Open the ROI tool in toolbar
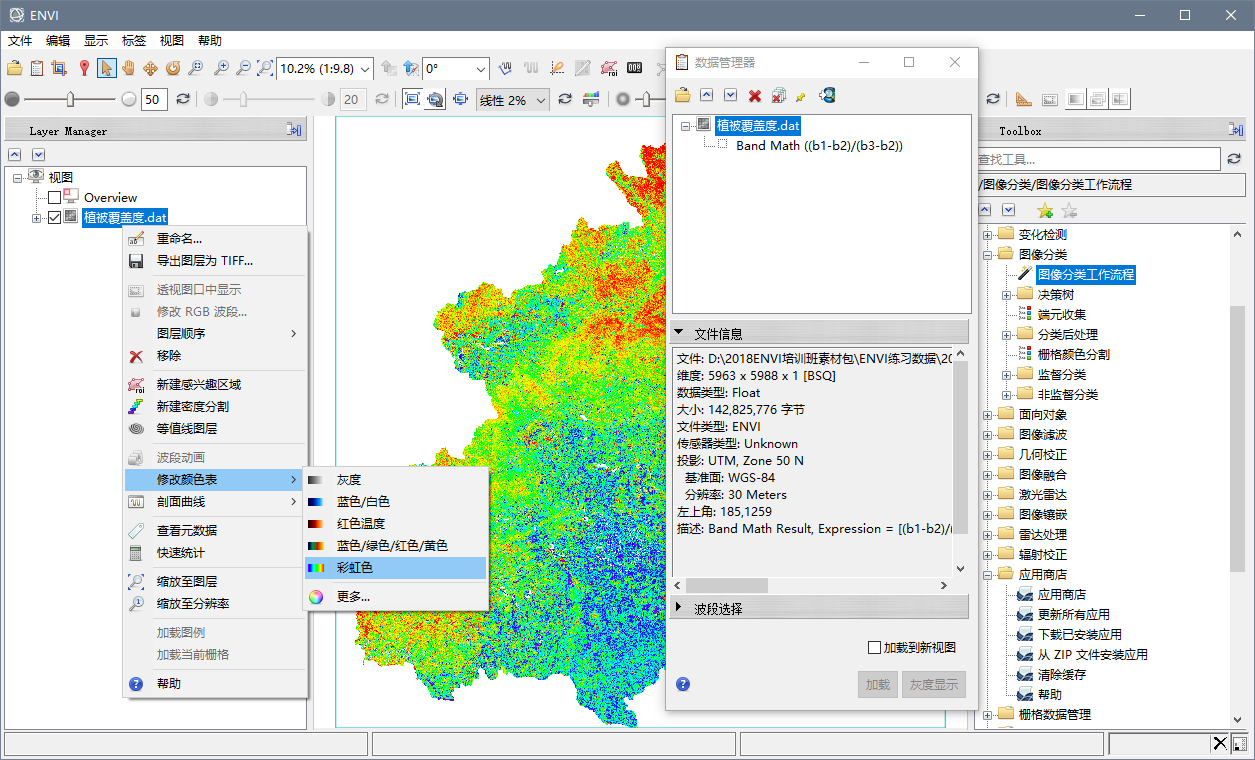1255x760 pixels. [x=609, y=68]
